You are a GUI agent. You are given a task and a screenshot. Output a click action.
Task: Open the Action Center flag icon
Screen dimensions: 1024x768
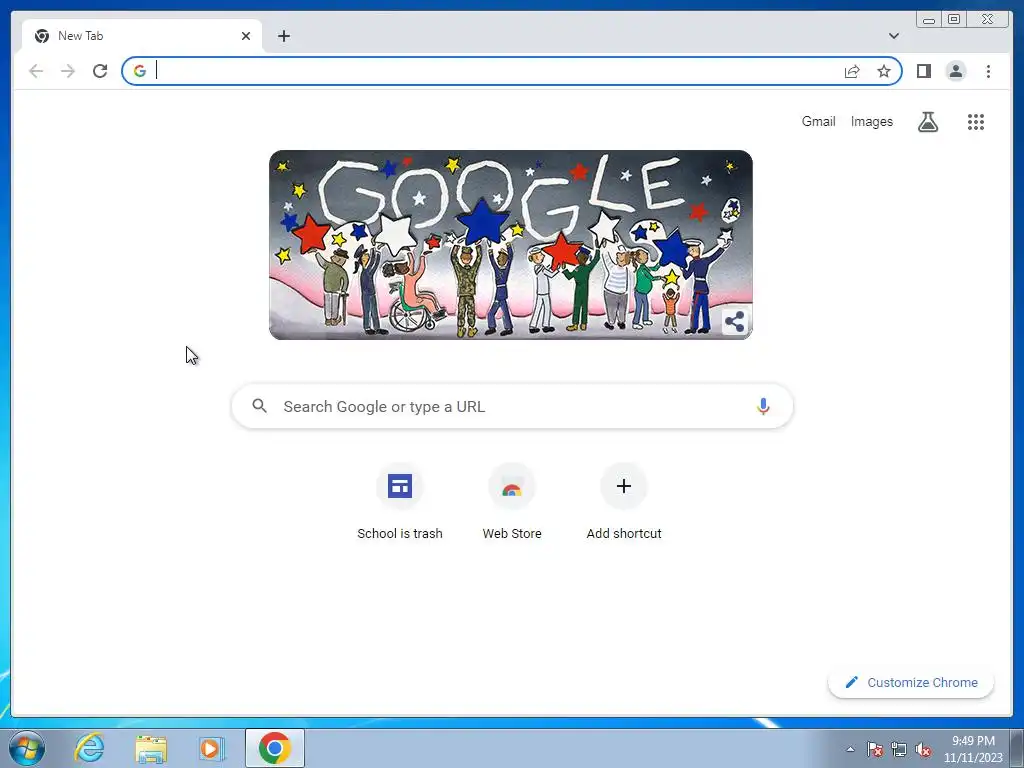875,749
